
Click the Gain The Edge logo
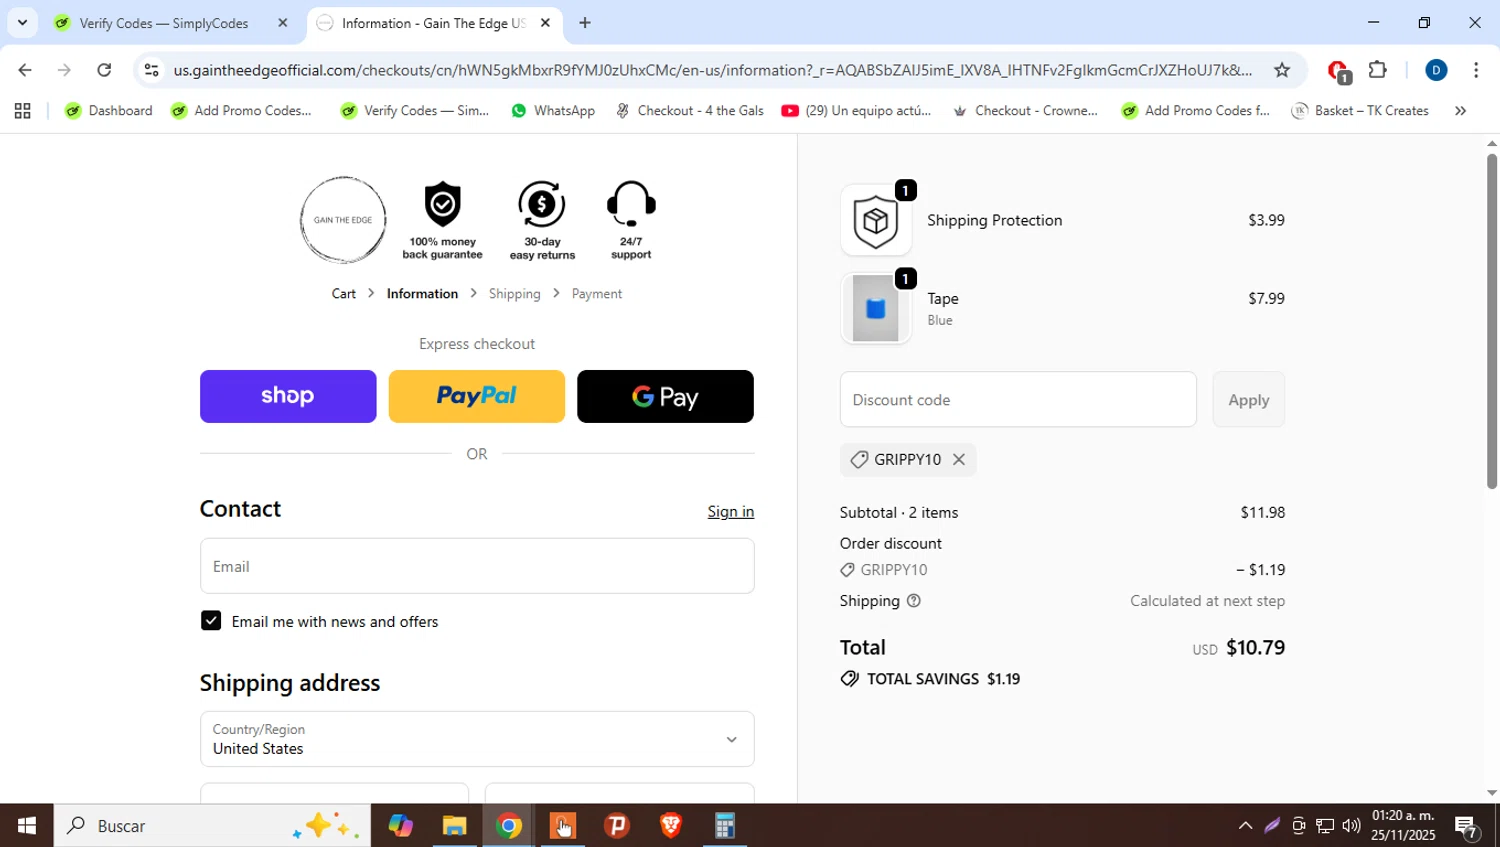(x=343, y=220)
